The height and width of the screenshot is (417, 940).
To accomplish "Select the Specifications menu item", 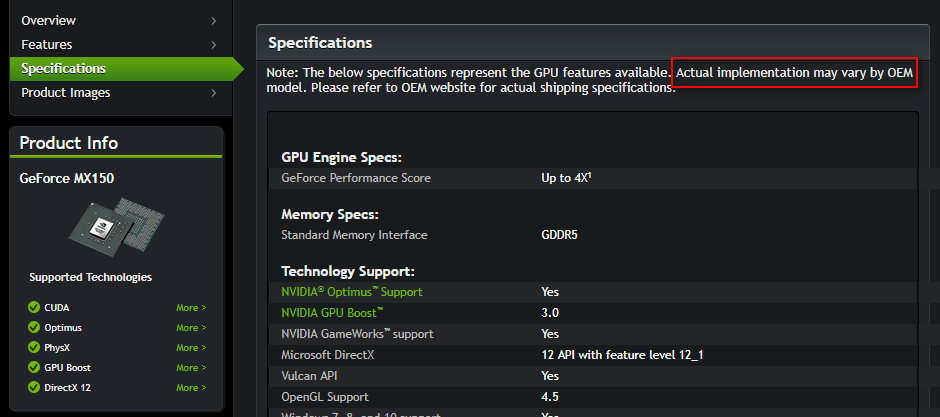I will 63,69.
